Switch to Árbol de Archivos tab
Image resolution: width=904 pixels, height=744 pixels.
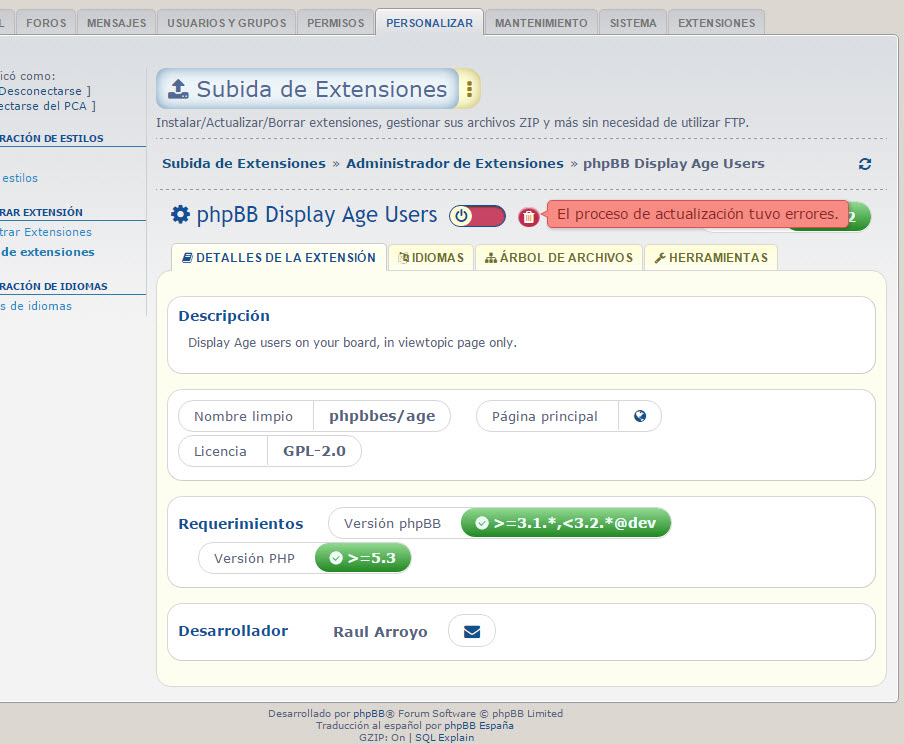click(x=559, y=258)
